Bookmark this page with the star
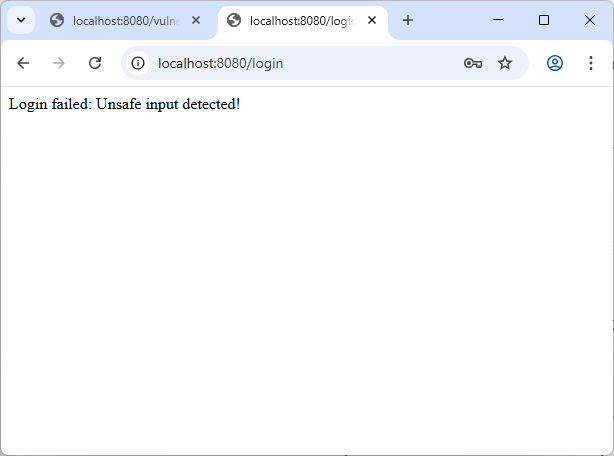Image resolution: width=614 pixels, height=456 pixels. [x=505, y=63]
